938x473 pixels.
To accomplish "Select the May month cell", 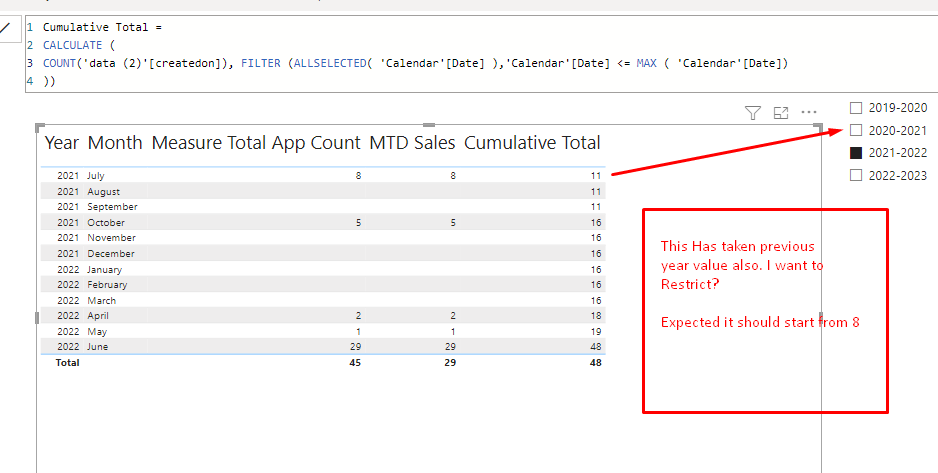I will [97, 332].
